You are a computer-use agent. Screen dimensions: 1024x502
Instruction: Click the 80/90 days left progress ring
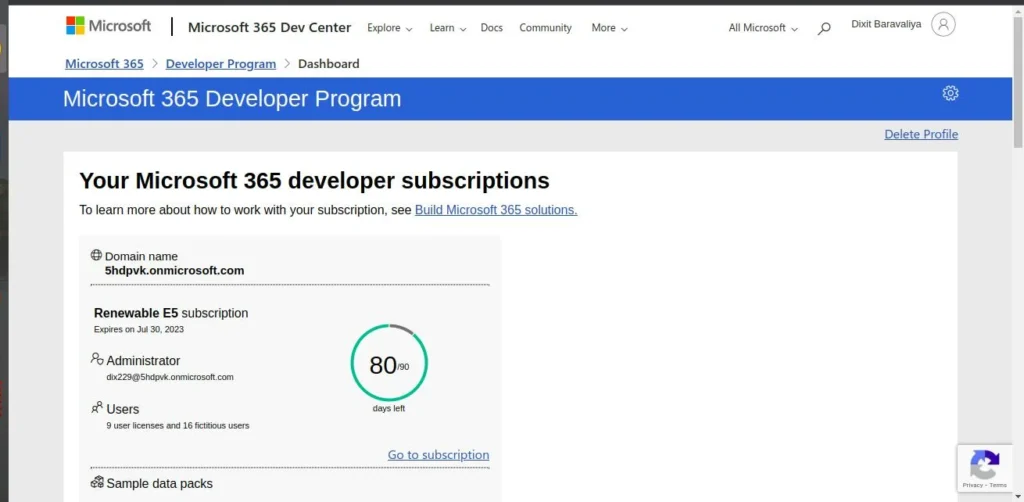[389, 363]
